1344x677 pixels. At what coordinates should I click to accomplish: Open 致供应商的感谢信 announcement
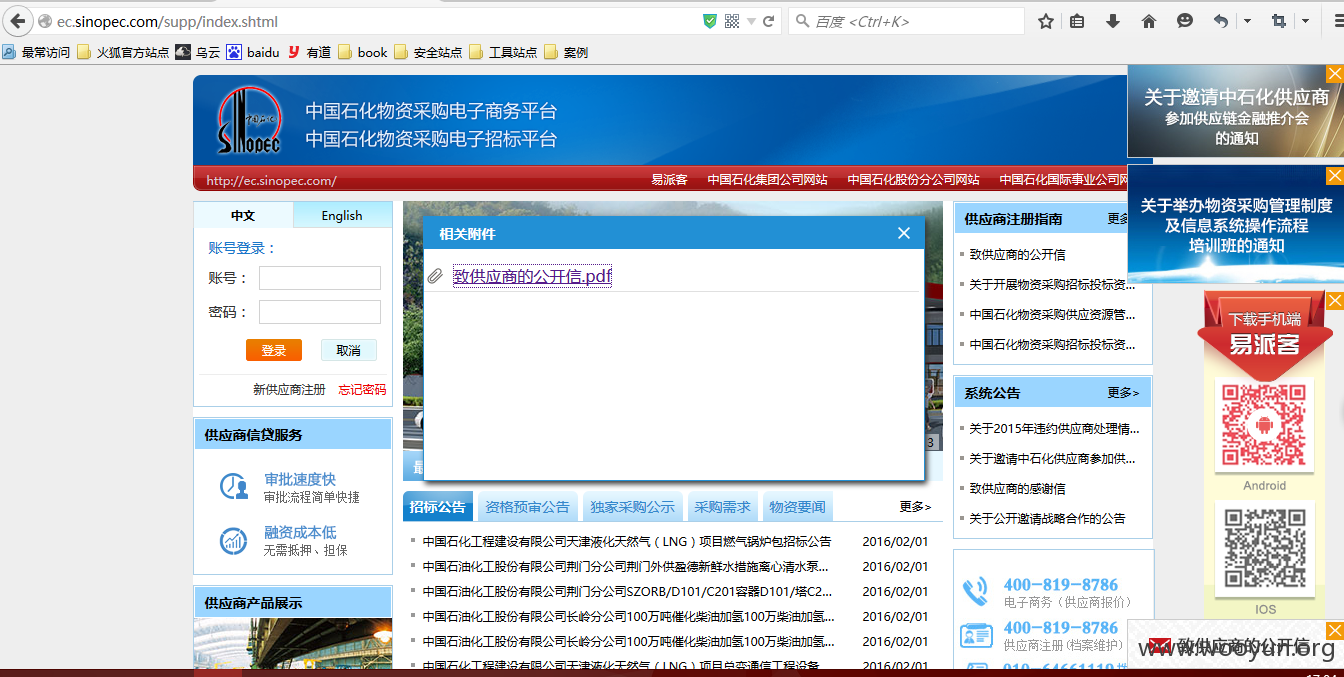1017,488
